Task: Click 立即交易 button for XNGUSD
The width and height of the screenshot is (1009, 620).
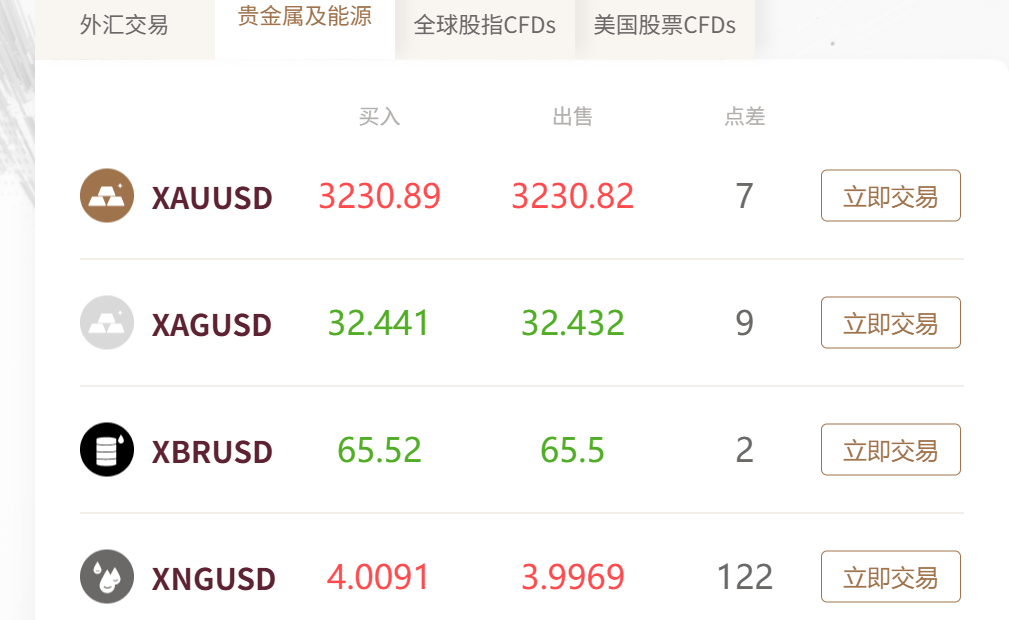Action: point(891,576)
